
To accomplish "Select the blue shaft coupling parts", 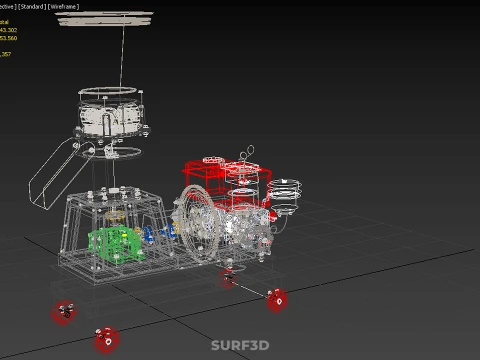I will coord(159,232).
